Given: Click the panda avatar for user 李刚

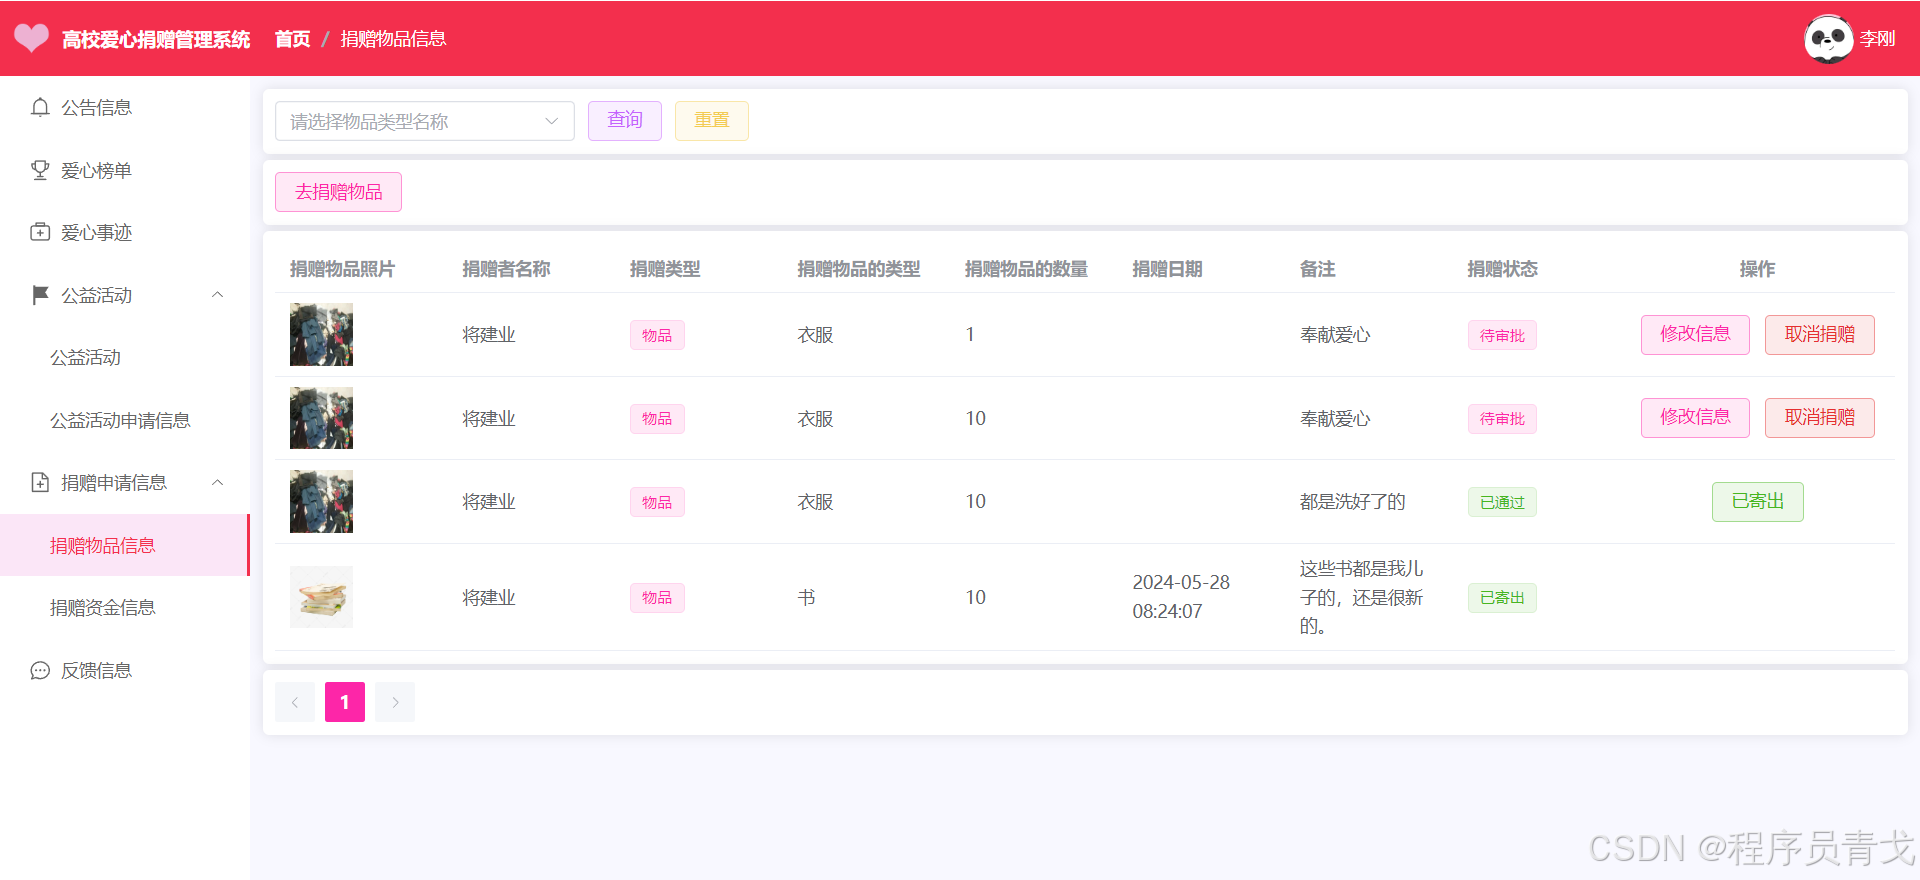Looking at the screenshot, I should (1828, 39).
